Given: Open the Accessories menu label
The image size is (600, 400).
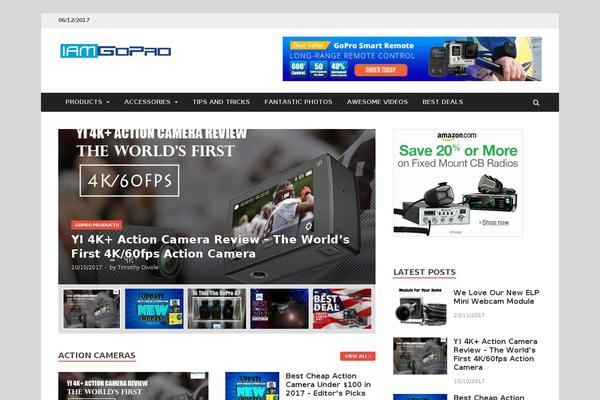Looking at the screenshot, I should pos(147,102).
